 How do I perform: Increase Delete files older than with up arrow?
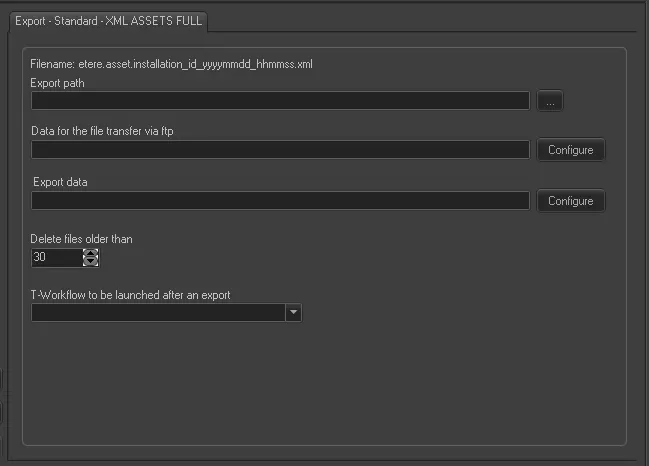[91, 253]
